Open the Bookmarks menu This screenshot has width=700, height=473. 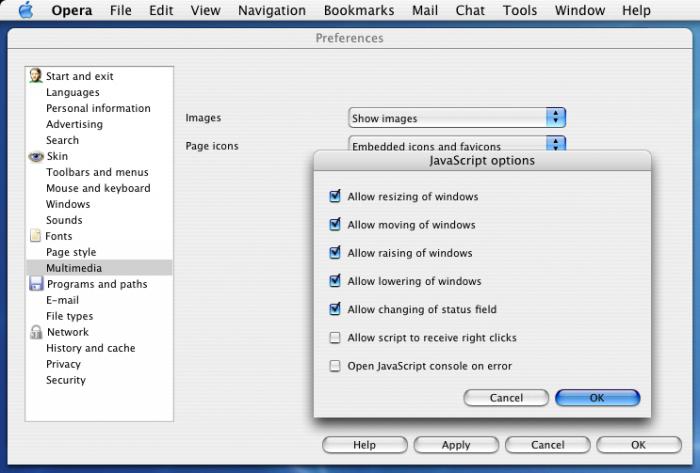click(x=359, y=10)
